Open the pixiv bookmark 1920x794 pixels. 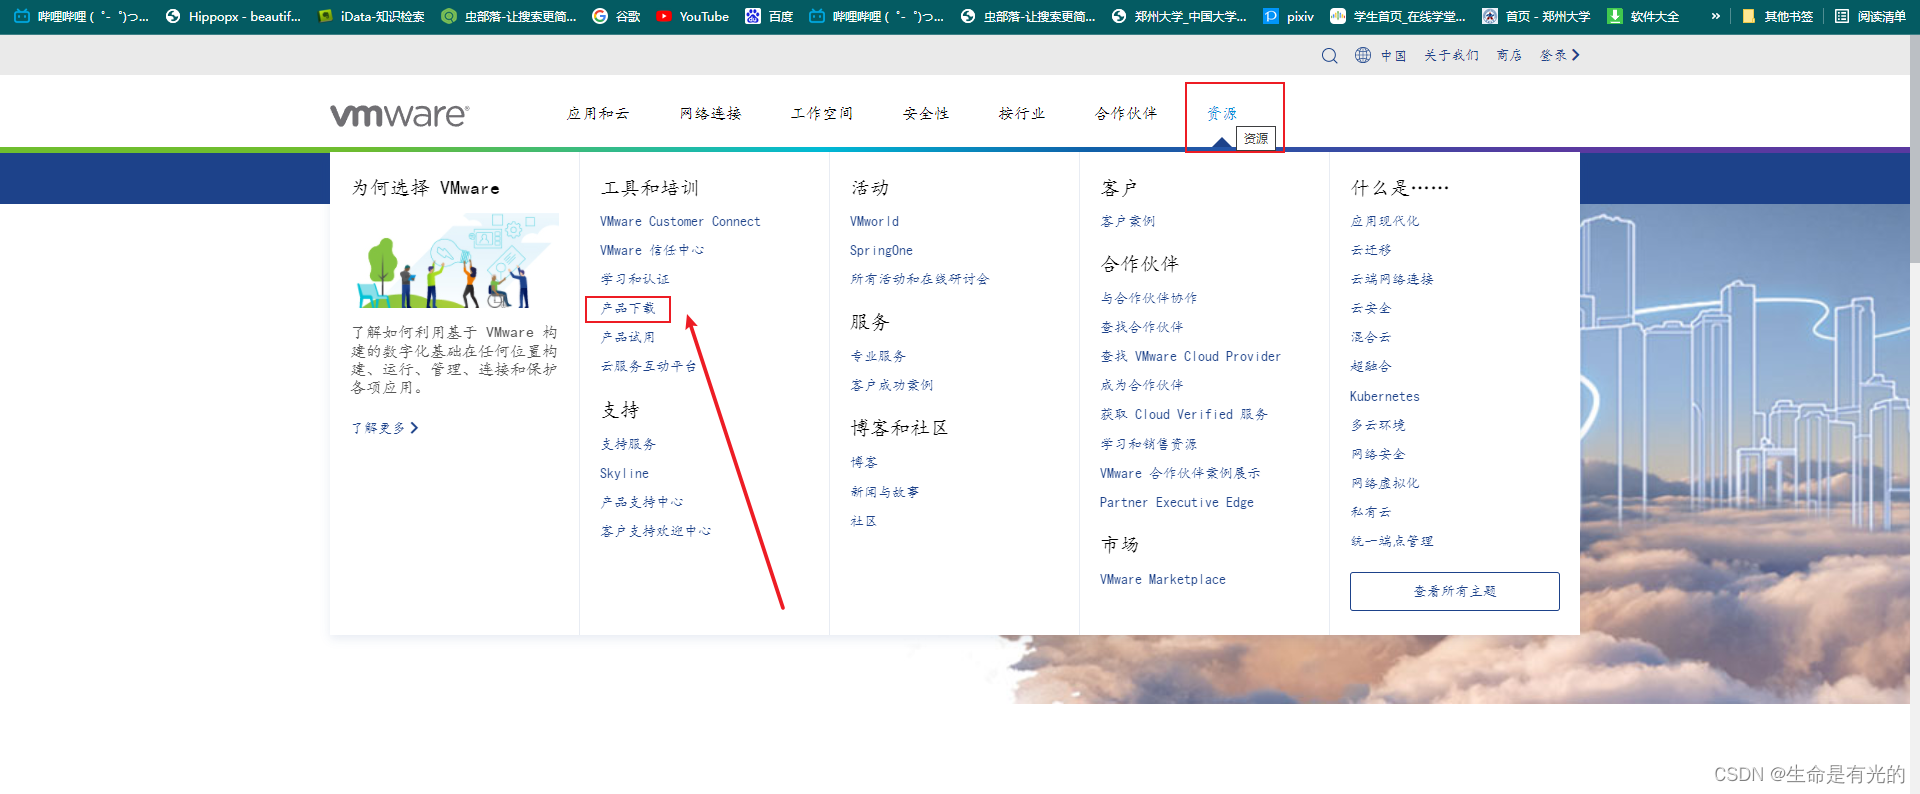tap(1289, 16)
